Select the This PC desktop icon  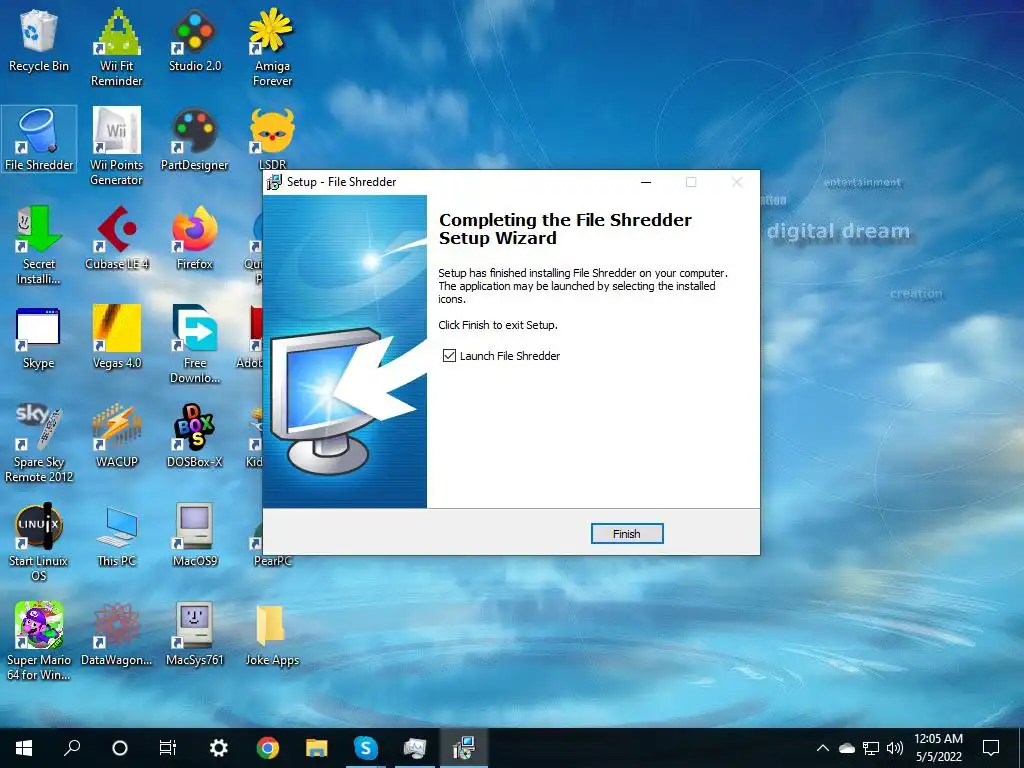coord(117,536)
